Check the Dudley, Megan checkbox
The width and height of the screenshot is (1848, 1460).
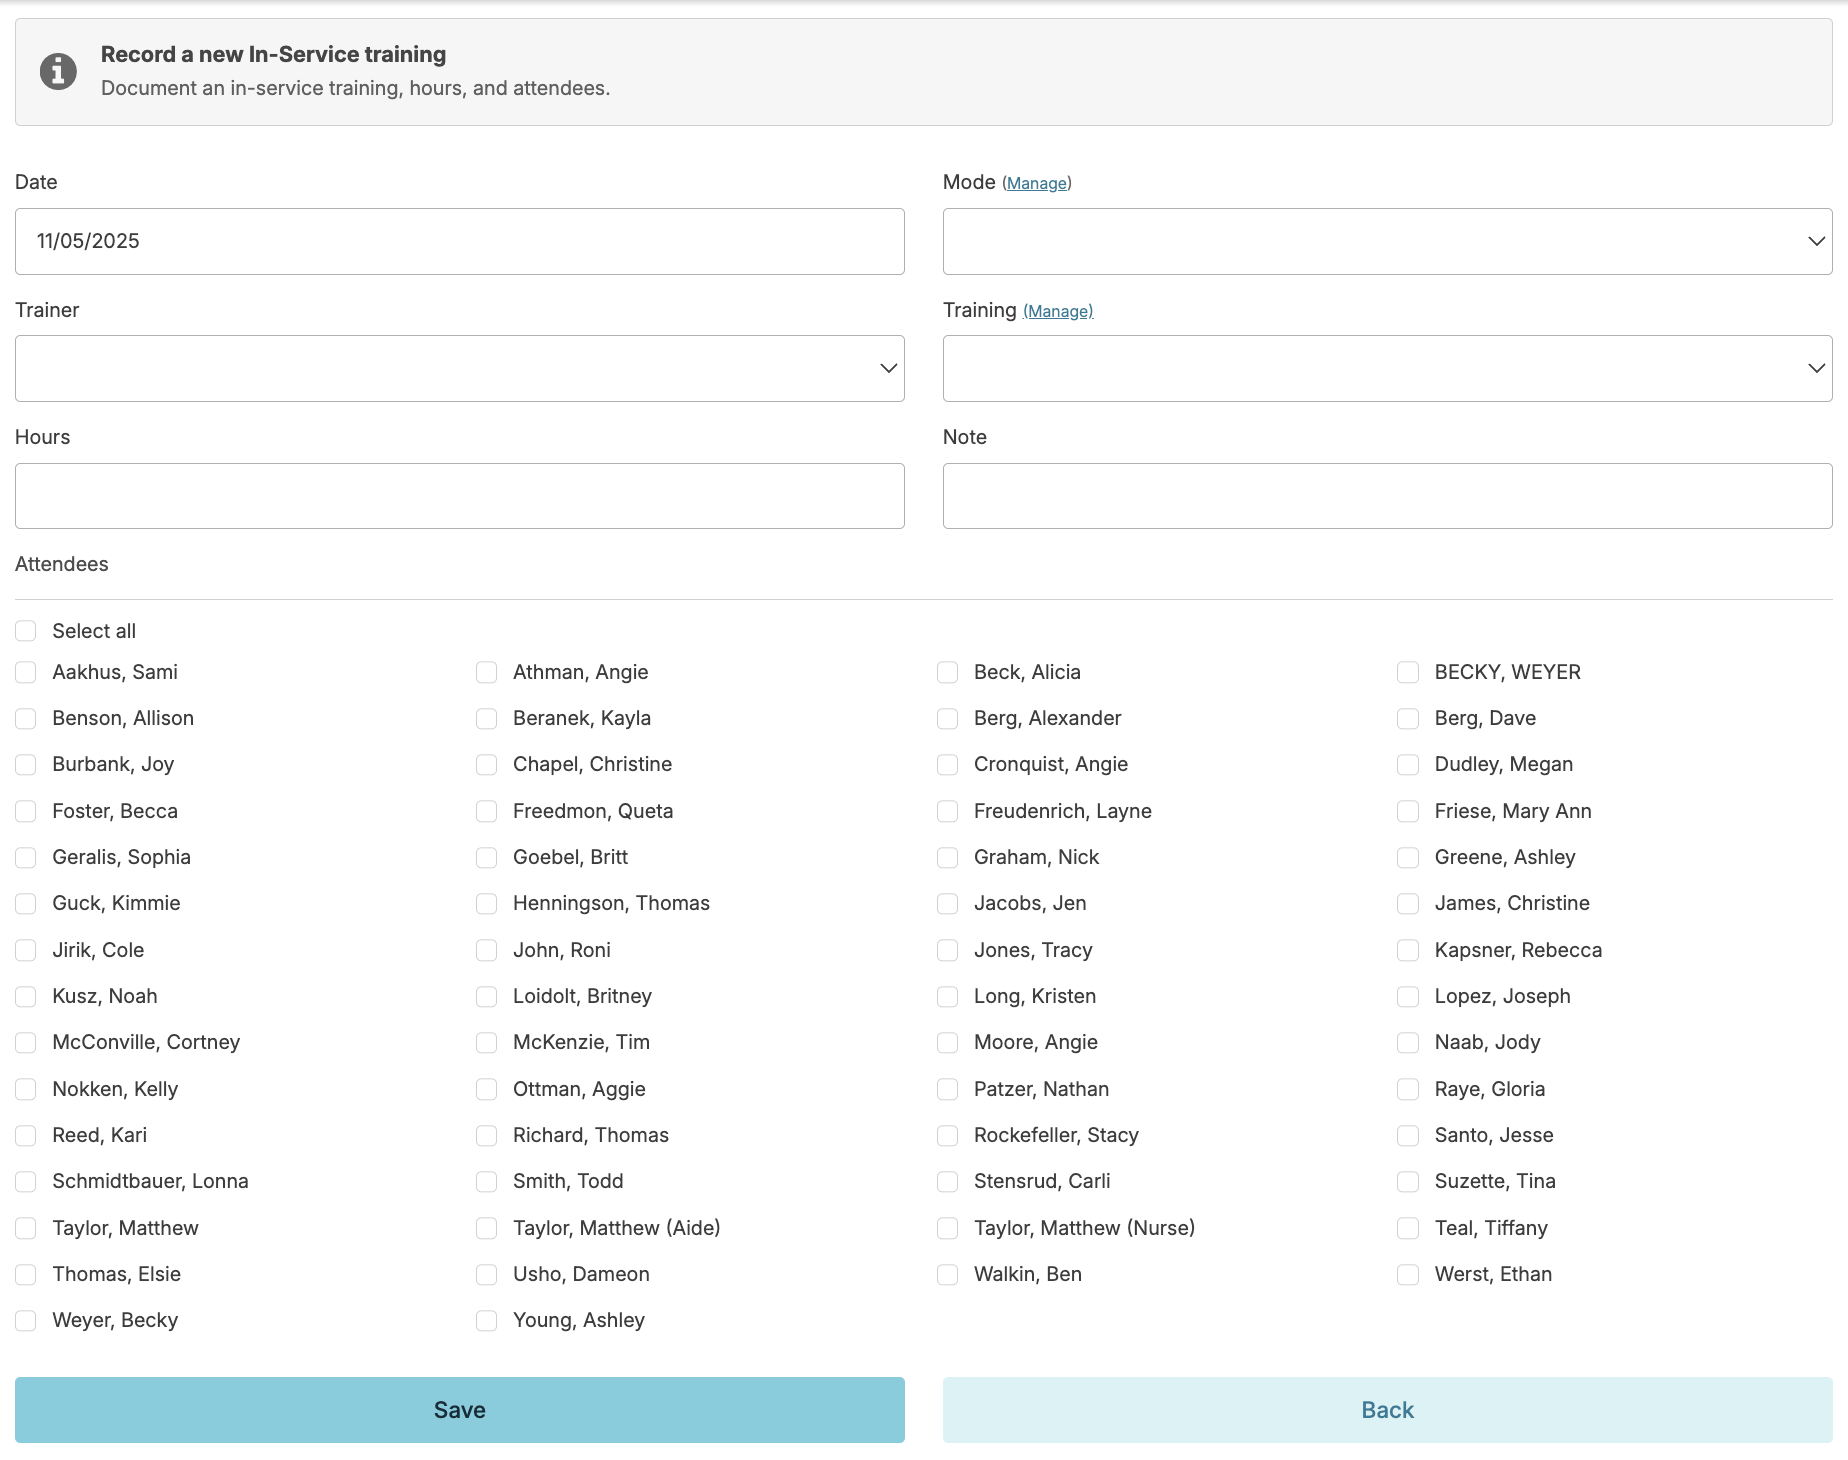click(1408, 764)
